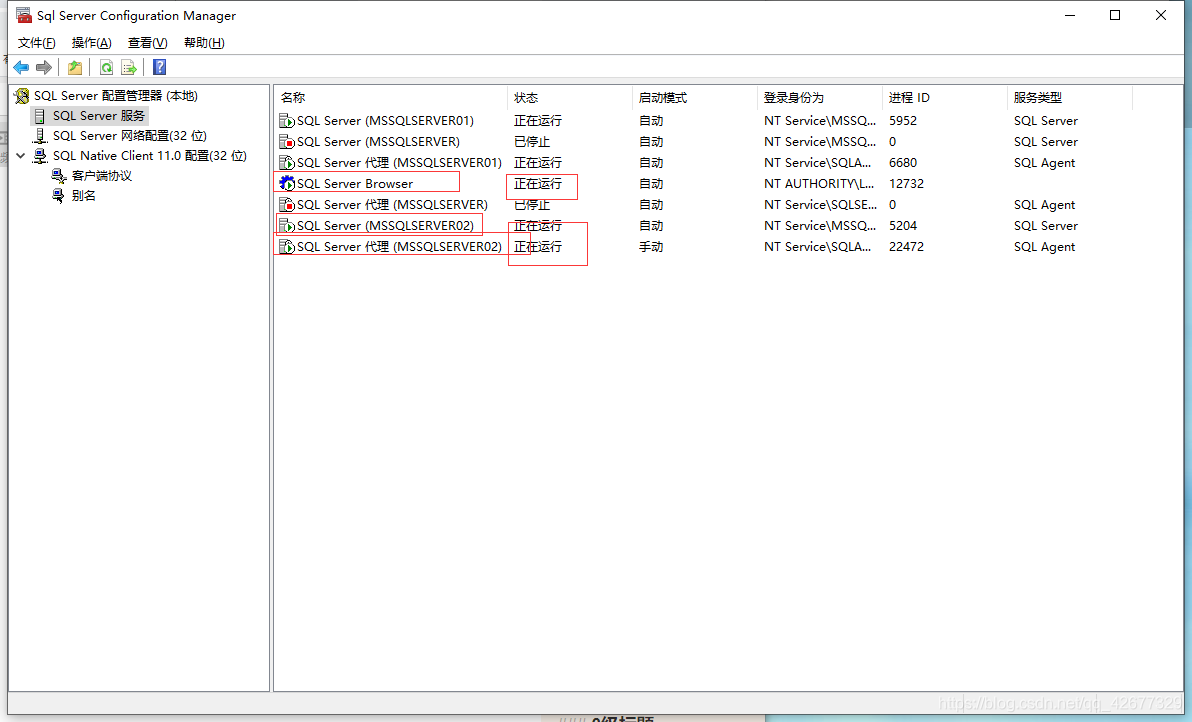Image resolution: width=1192 pixels, height=722 pixels.
Task: Sort by the 登录身份为 column header
Action: point(820,98)
